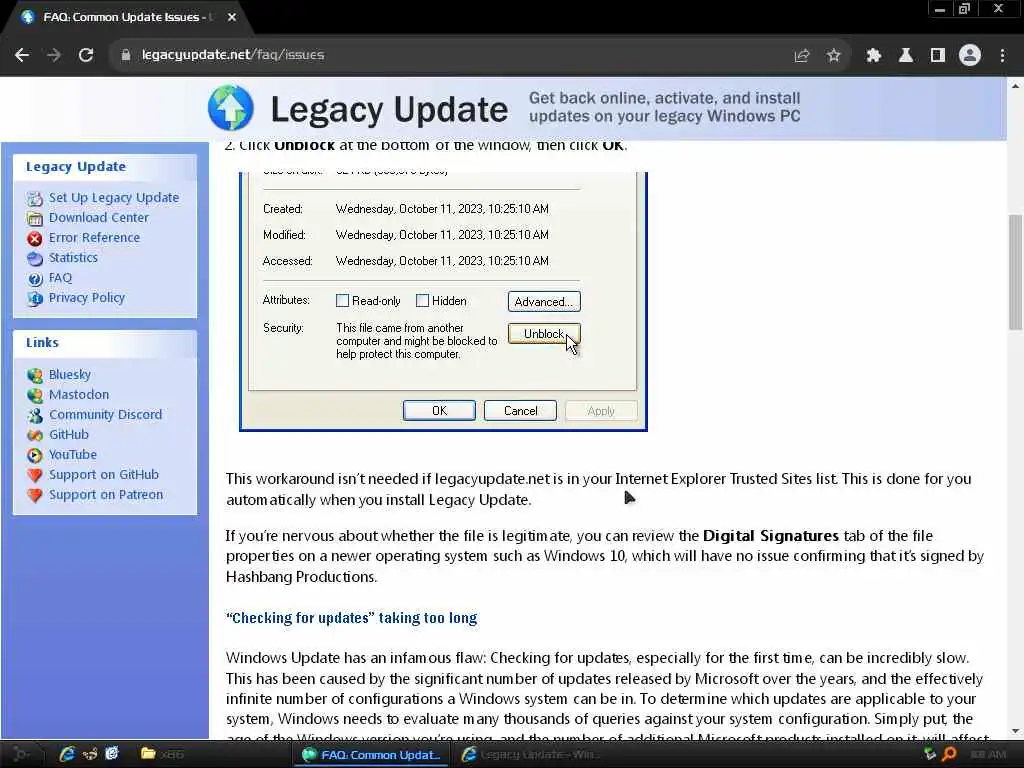Select the FAQ: Common Update Issues tab

(x=127, y=17)
